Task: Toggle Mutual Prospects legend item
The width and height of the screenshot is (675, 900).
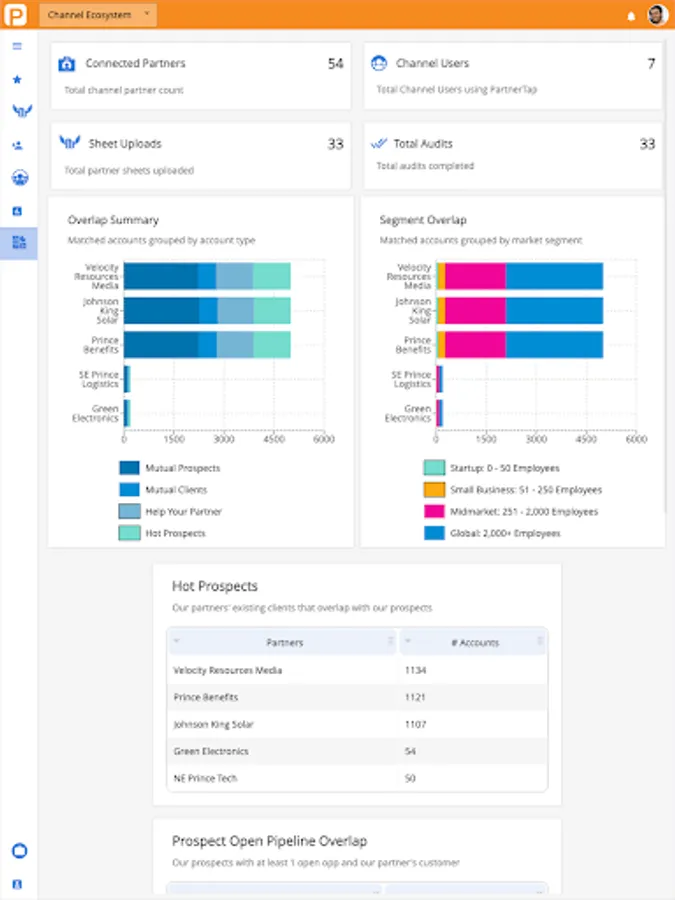Action: pos(182,468)
